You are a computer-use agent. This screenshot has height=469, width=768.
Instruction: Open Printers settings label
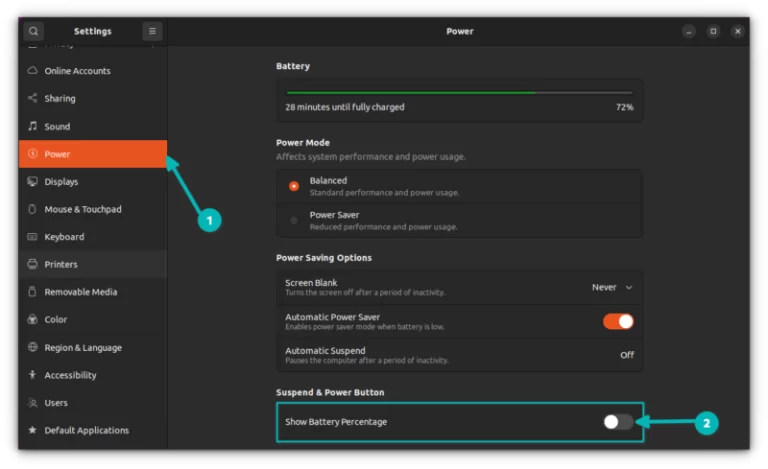[x=61, y=264]
